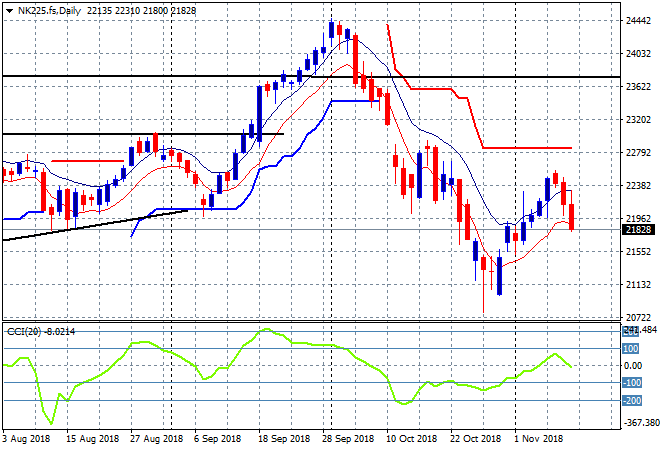Click the 22792 price scale label
This screenshot has width=660, height=450.
point(637,153)
